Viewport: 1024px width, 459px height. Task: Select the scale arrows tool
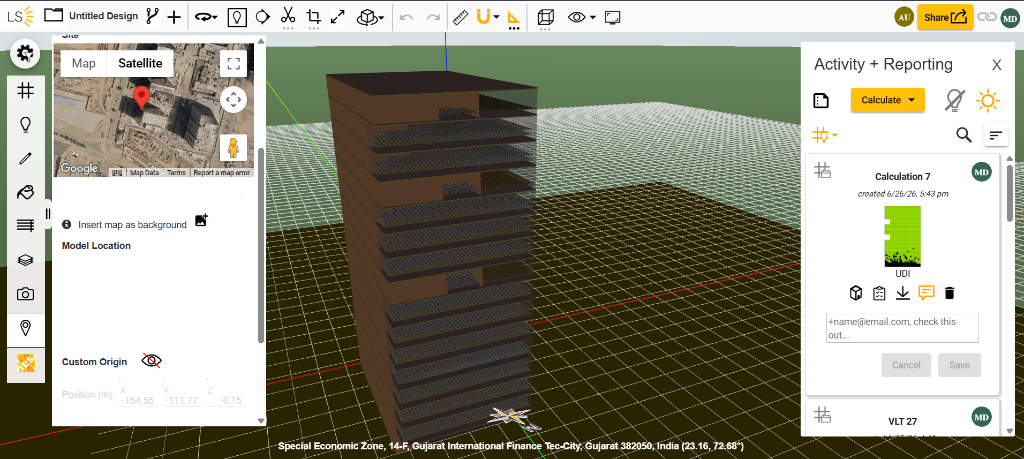(338, 17)
